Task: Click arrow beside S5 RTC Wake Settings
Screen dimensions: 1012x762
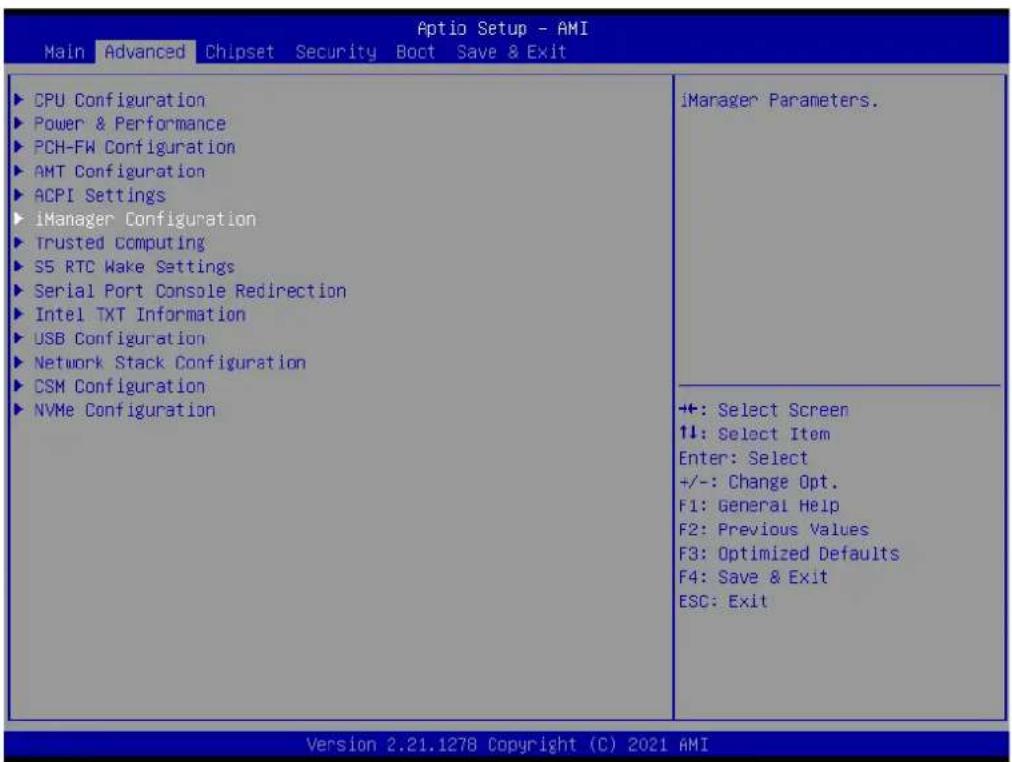Action: coord(19,266)
